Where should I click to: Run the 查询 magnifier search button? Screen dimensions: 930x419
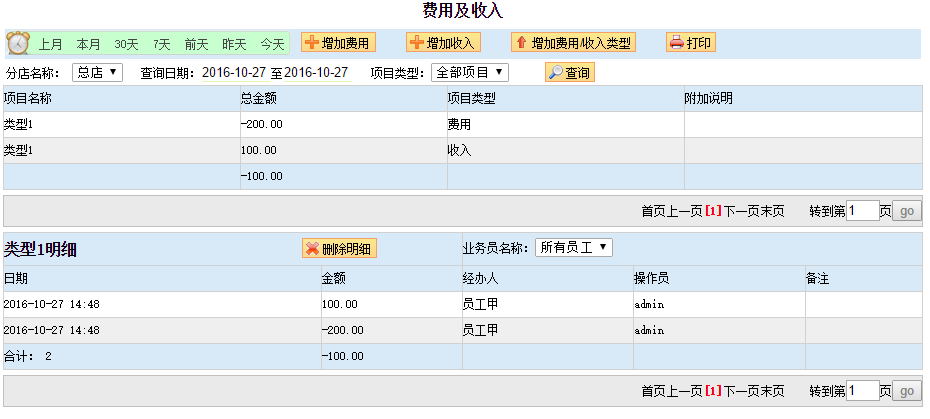(569, 73)
